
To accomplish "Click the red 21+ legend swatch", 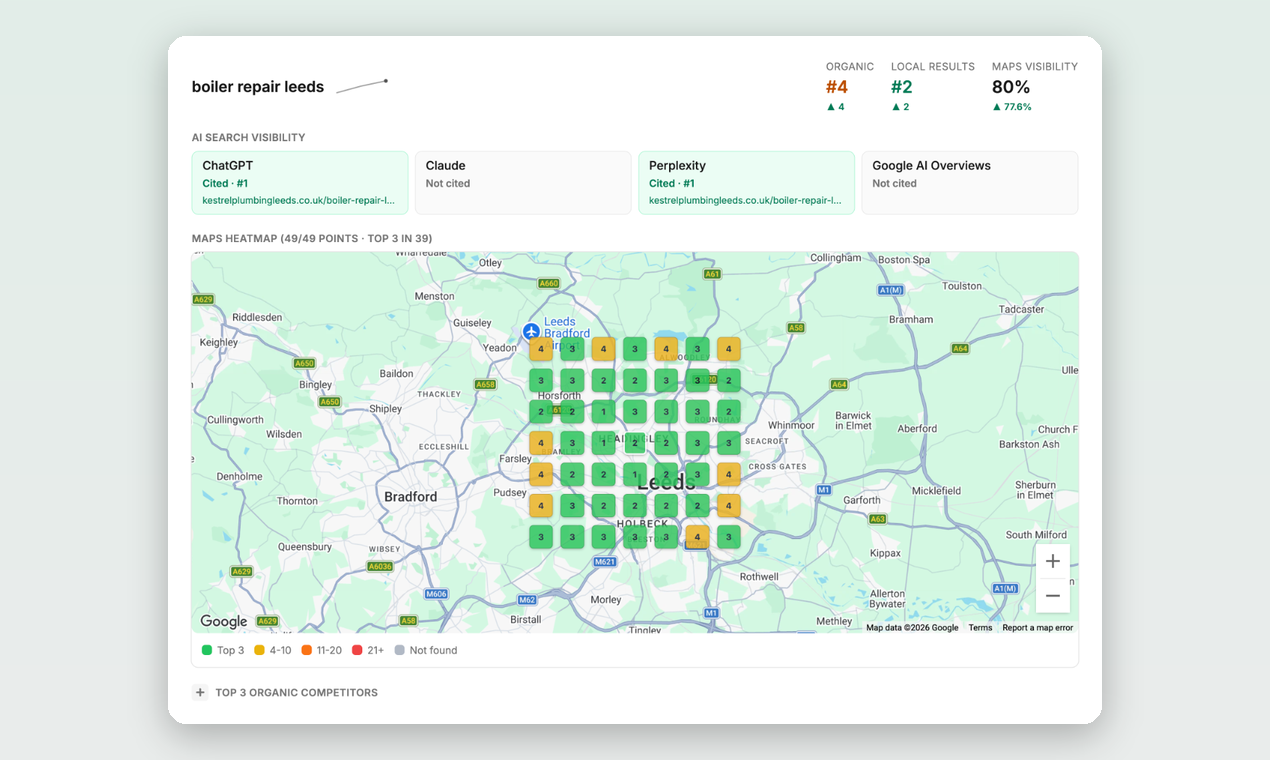I will 357,650.
